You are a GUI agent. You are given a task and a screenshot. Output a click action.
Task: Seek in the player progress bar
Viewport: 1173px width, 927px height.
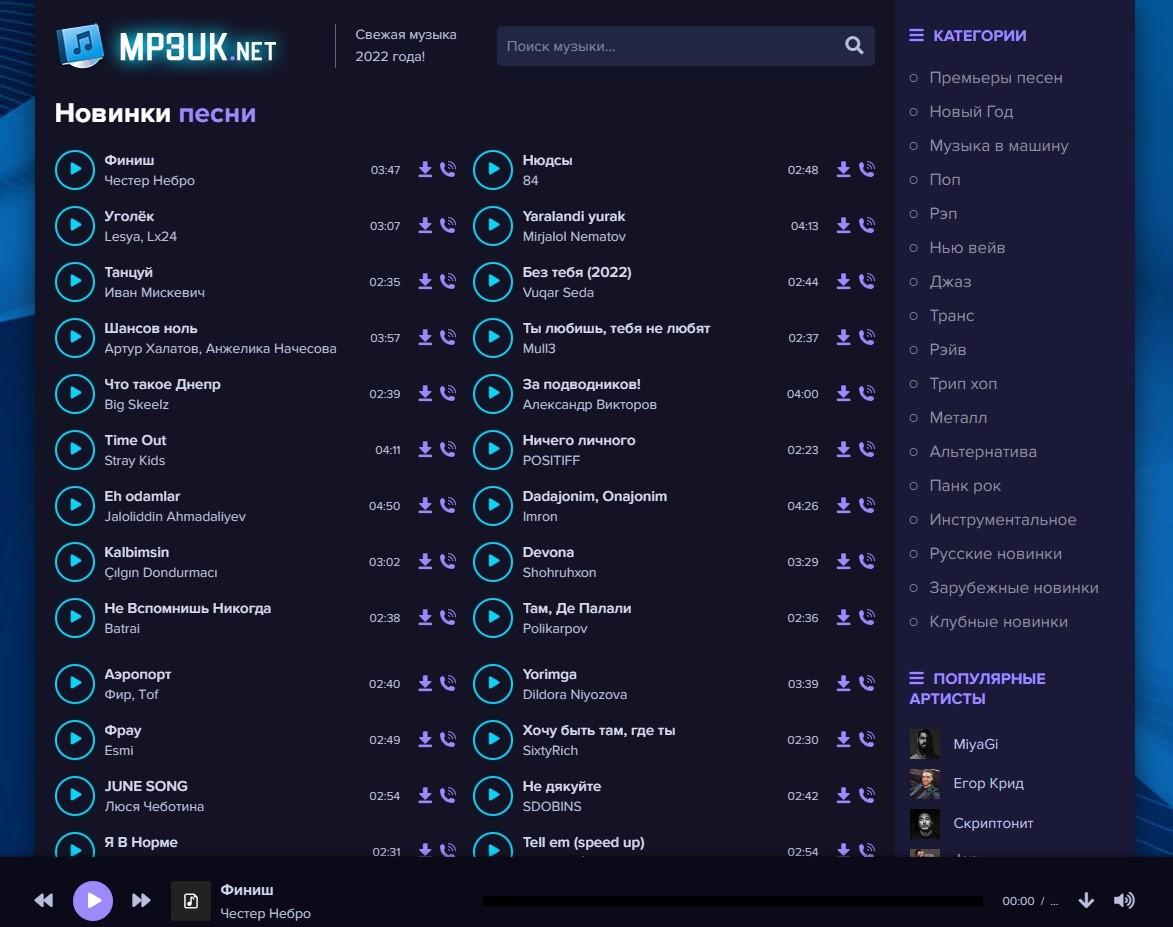[732, 901]
